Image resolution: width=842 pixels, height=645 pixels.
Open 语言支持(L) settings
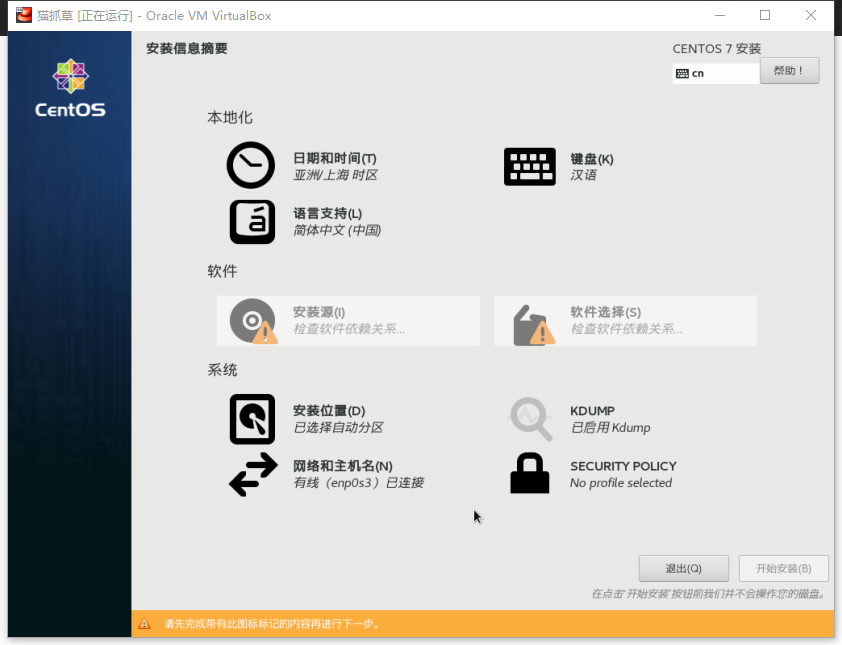(x=328, y=214)
